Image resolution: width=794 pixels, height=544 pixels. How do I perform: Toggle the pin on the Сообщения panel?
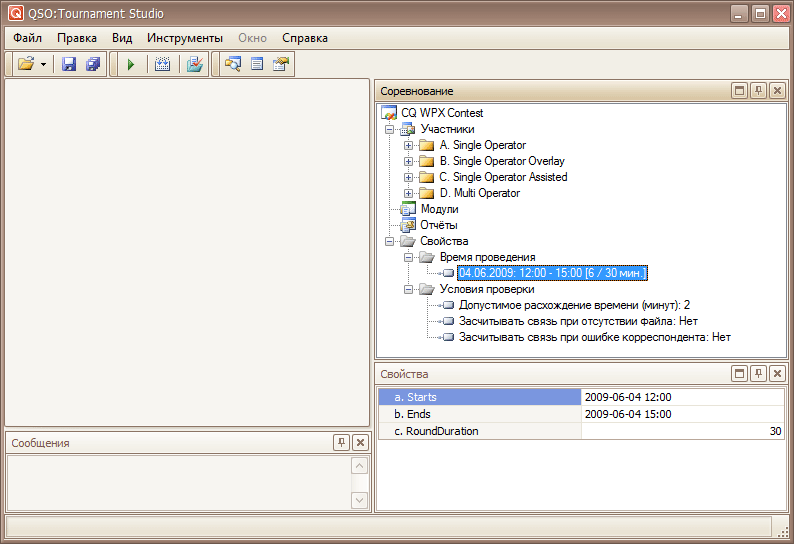(x=341, y=443)
